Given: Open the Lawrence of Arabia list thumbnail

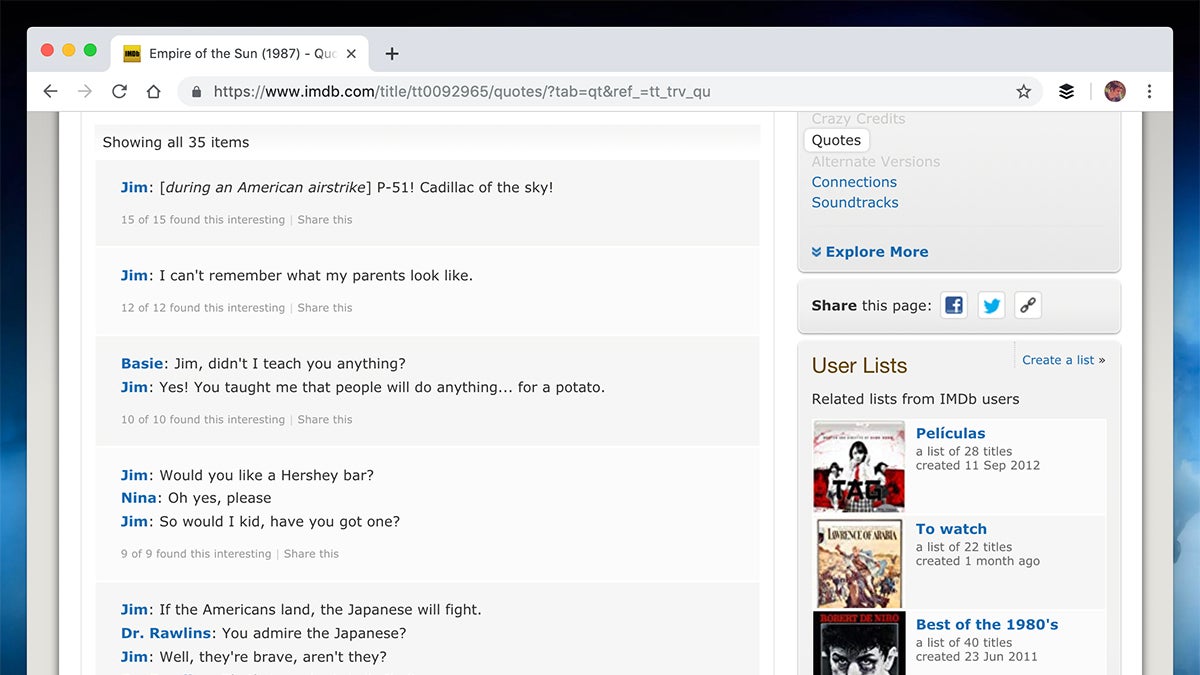Looking at the screenshot, I should point(858,561).
